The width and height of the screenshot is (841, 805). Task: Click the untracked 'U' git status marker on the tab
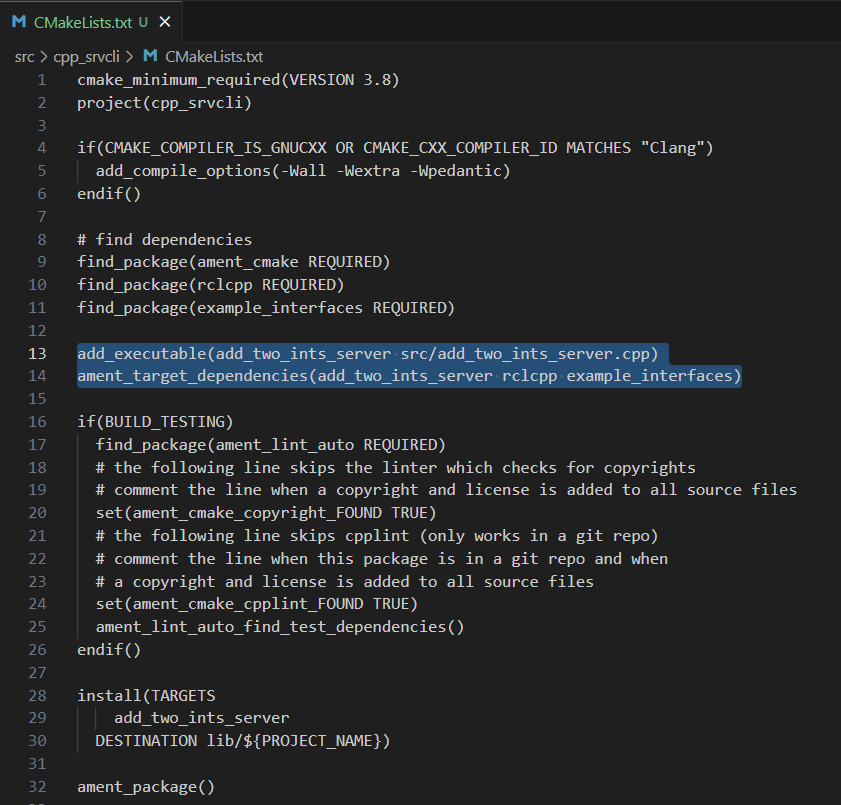(143, 22)
